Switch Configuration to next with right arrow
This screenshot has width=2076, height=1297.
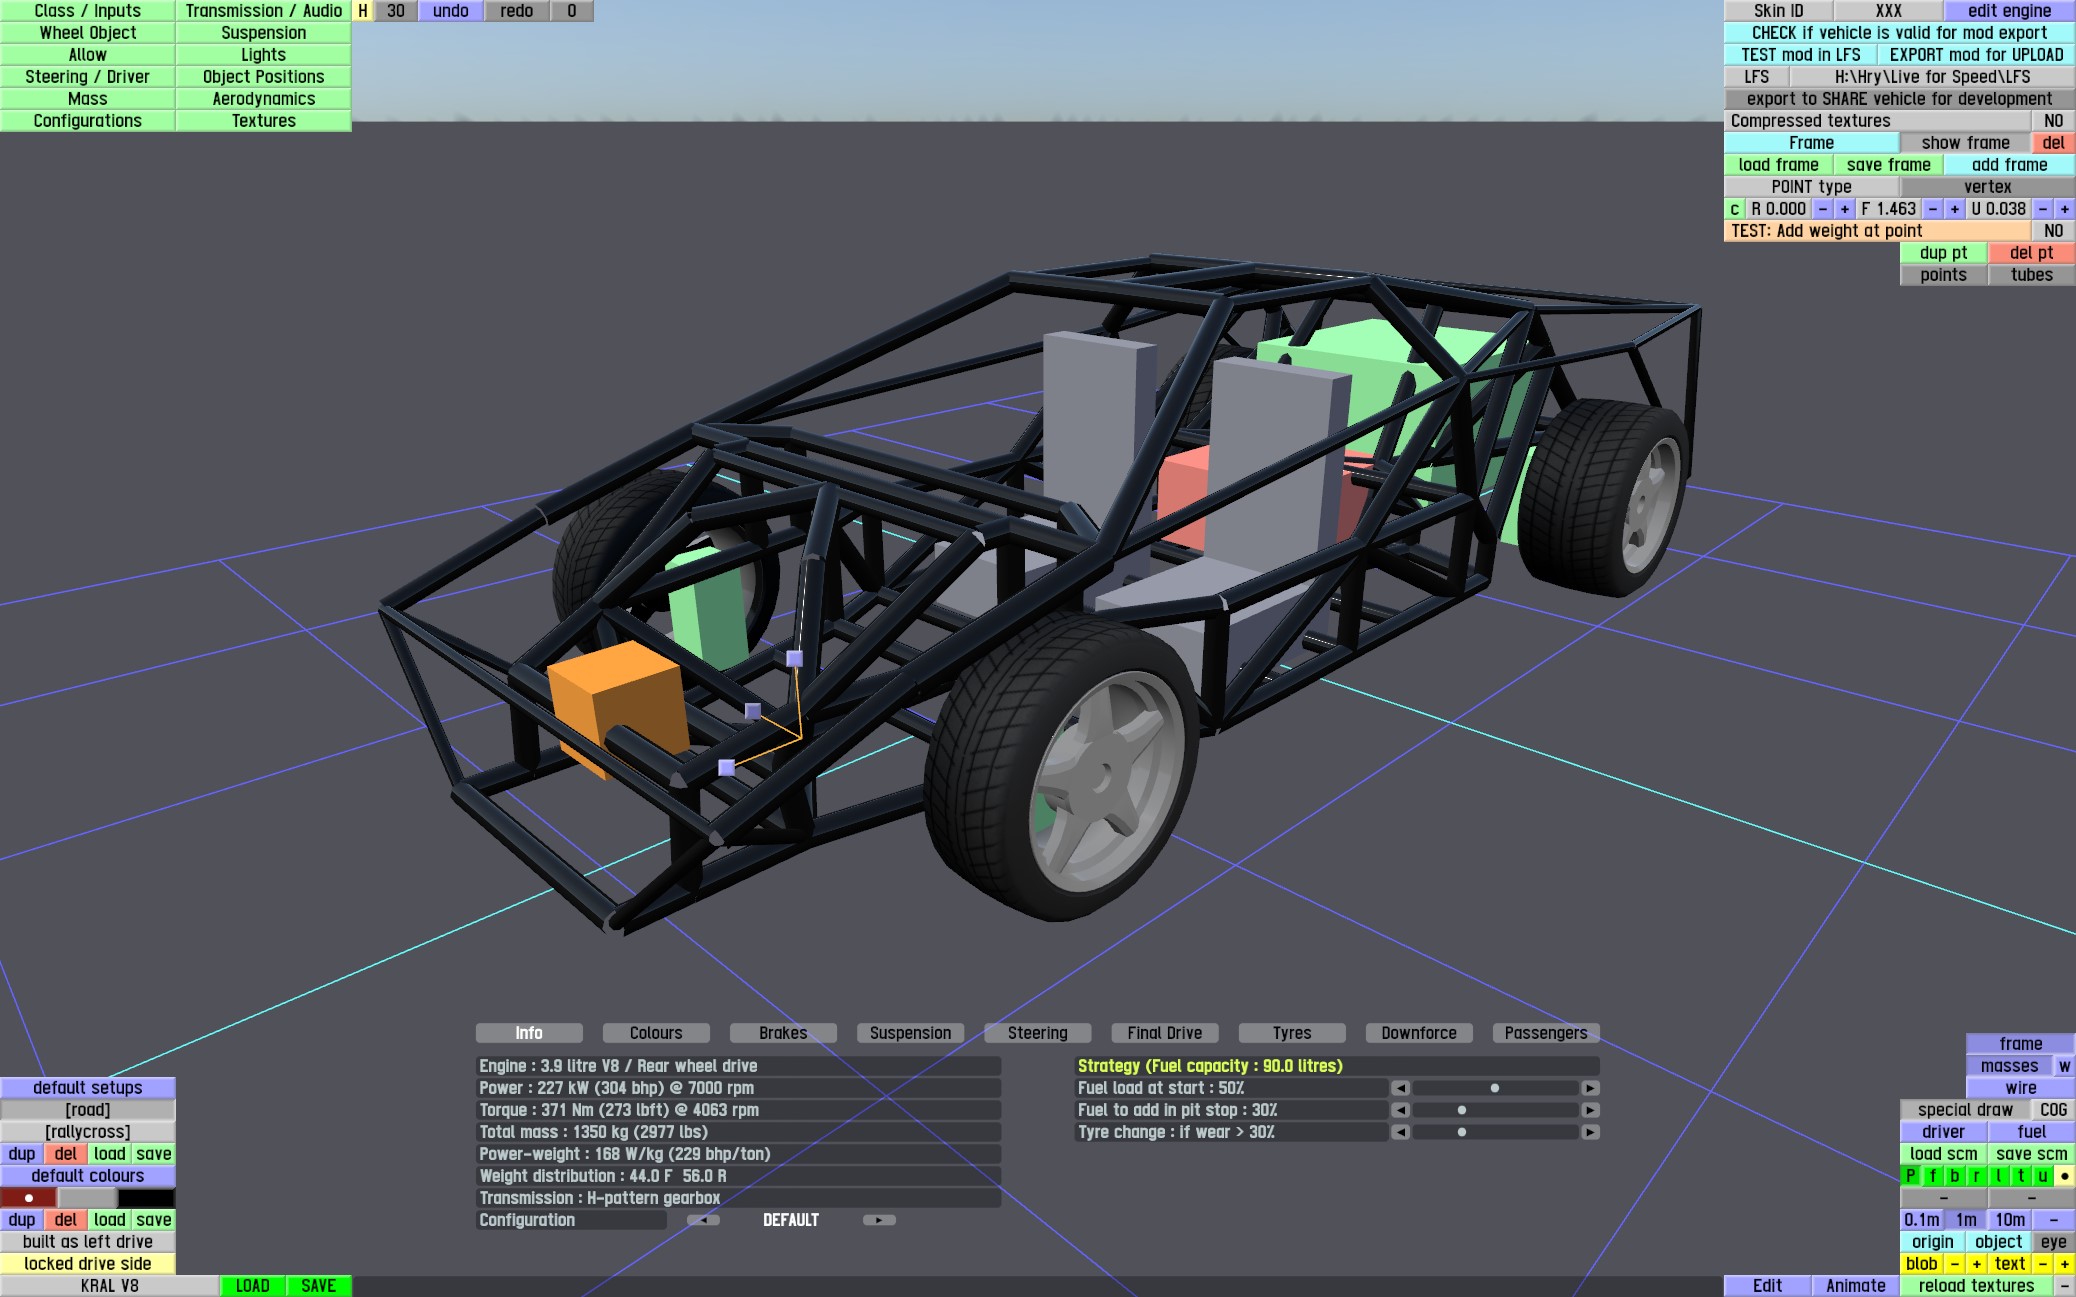click(879, 1220)
